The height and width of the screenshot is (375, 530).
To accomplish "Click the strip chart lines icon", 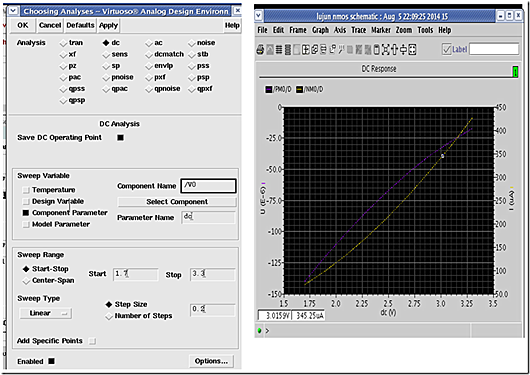I will click(279, 50).
